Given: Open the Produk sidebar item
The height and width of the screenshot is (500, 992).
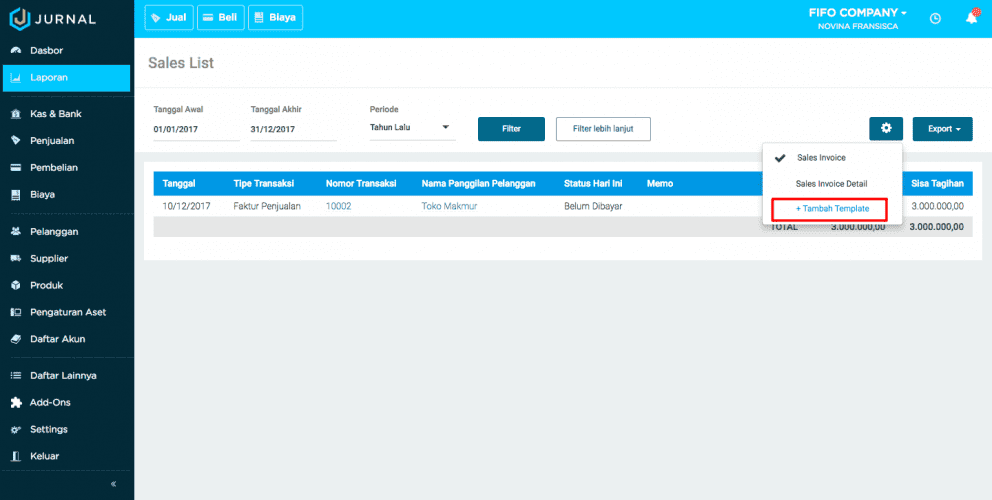Looking at the screenshot, I should pos(46,285).
